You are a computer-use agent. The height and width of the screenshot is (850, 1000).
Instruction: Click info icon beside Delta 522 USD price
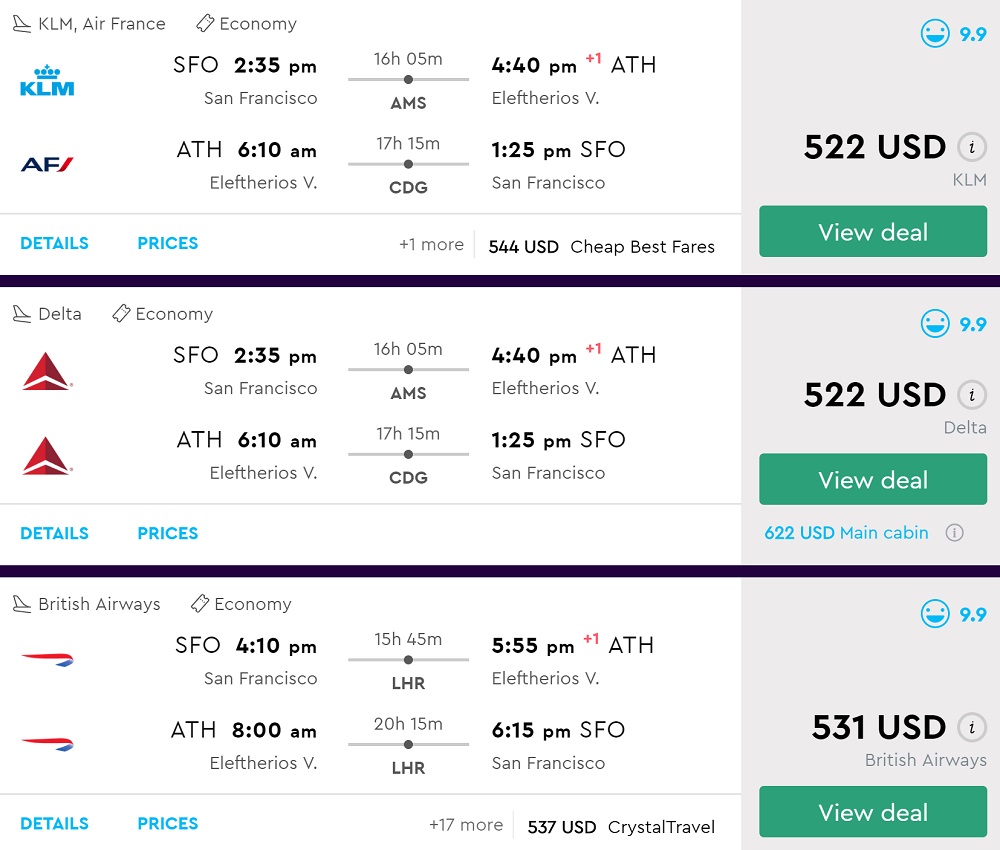tap(970, 394)
